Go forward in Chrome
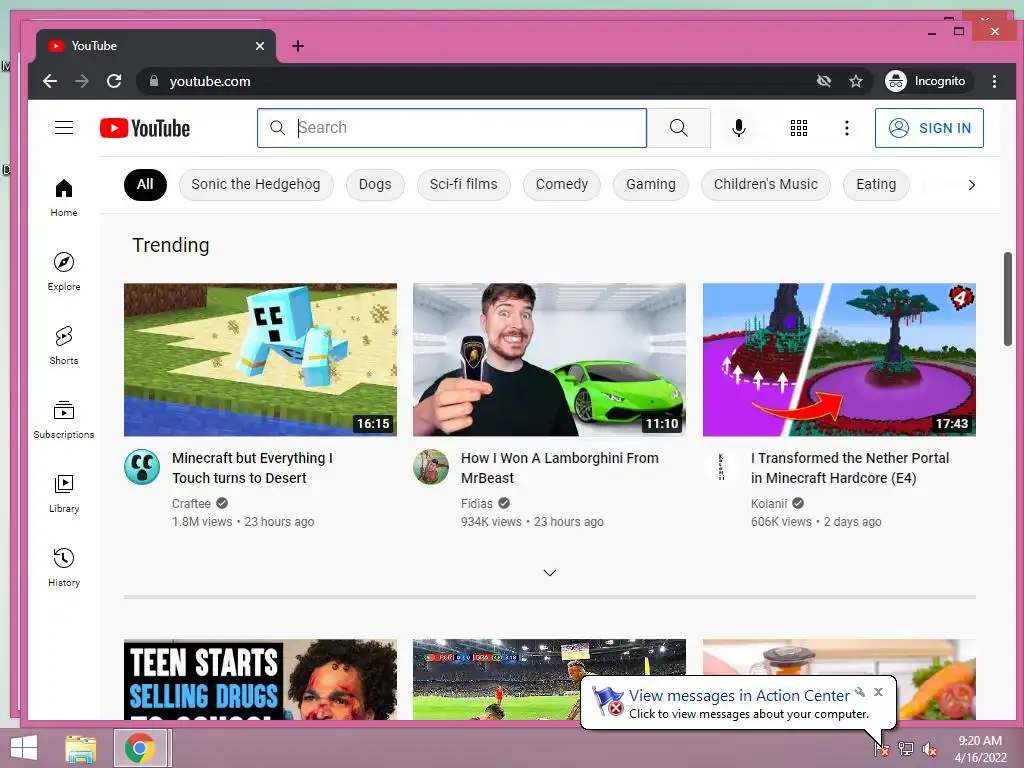Image resolution: width=1024 pixels, height=768 pixels. [x=82, y=81]
